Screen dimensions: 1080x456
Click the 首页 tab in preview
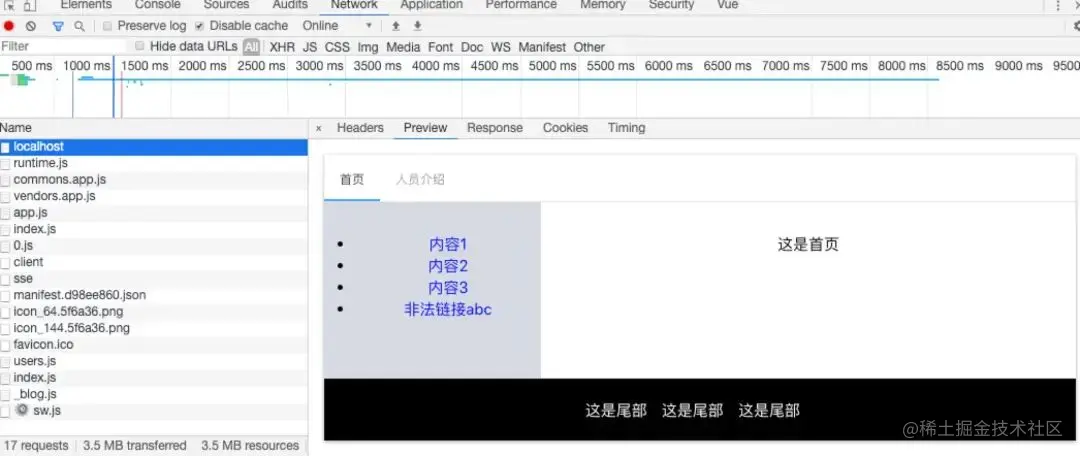[x=352, y=180]
